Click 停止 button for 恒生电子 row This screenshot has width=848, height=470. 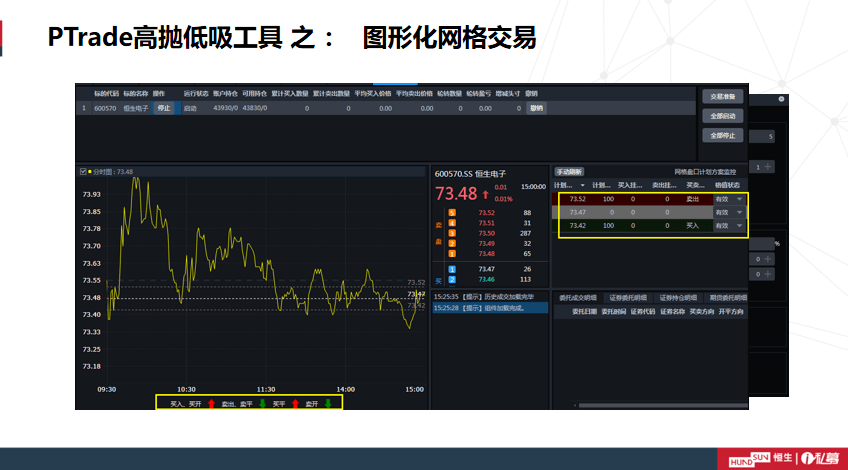163,107
